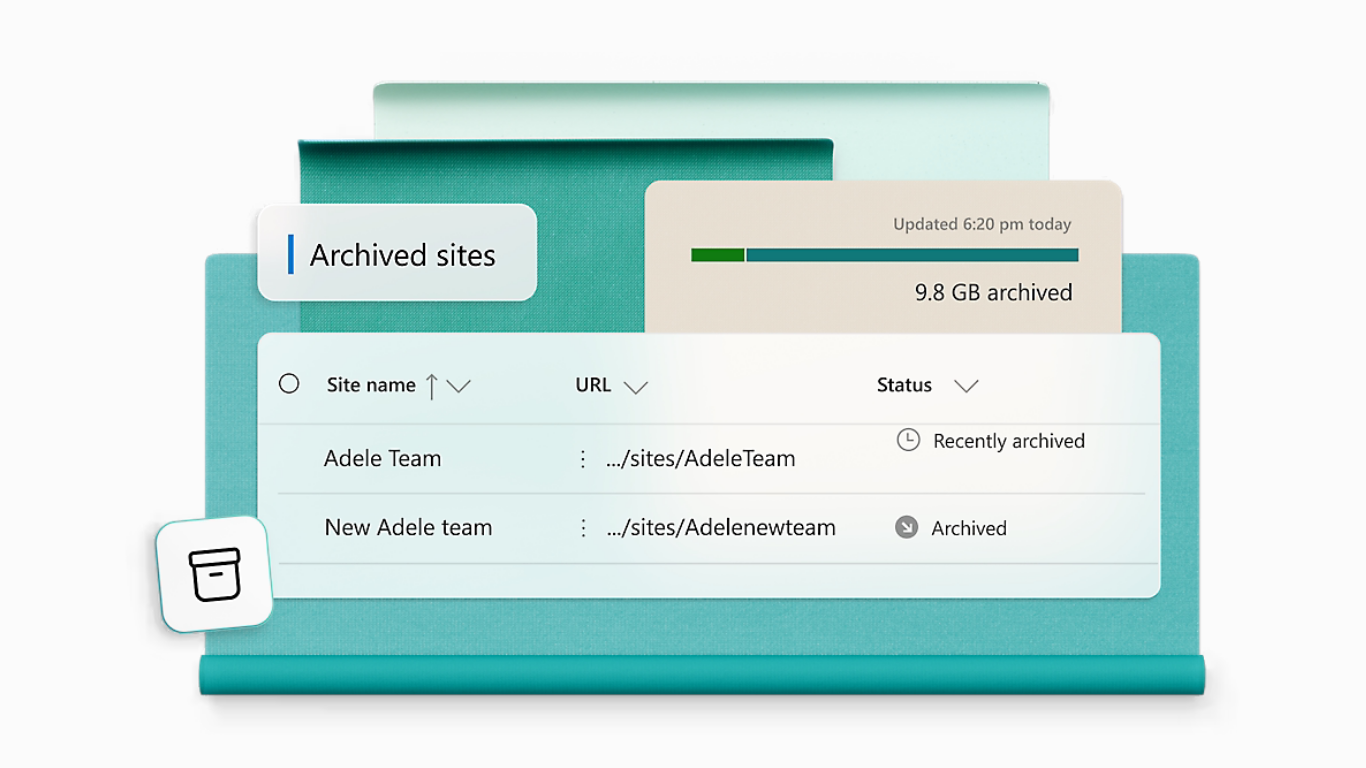Image resolution: width=1366 pixels, height=768 pixels.
Task: Expand the Site name column dropdown chevron
Action: [x=459, y=387]
